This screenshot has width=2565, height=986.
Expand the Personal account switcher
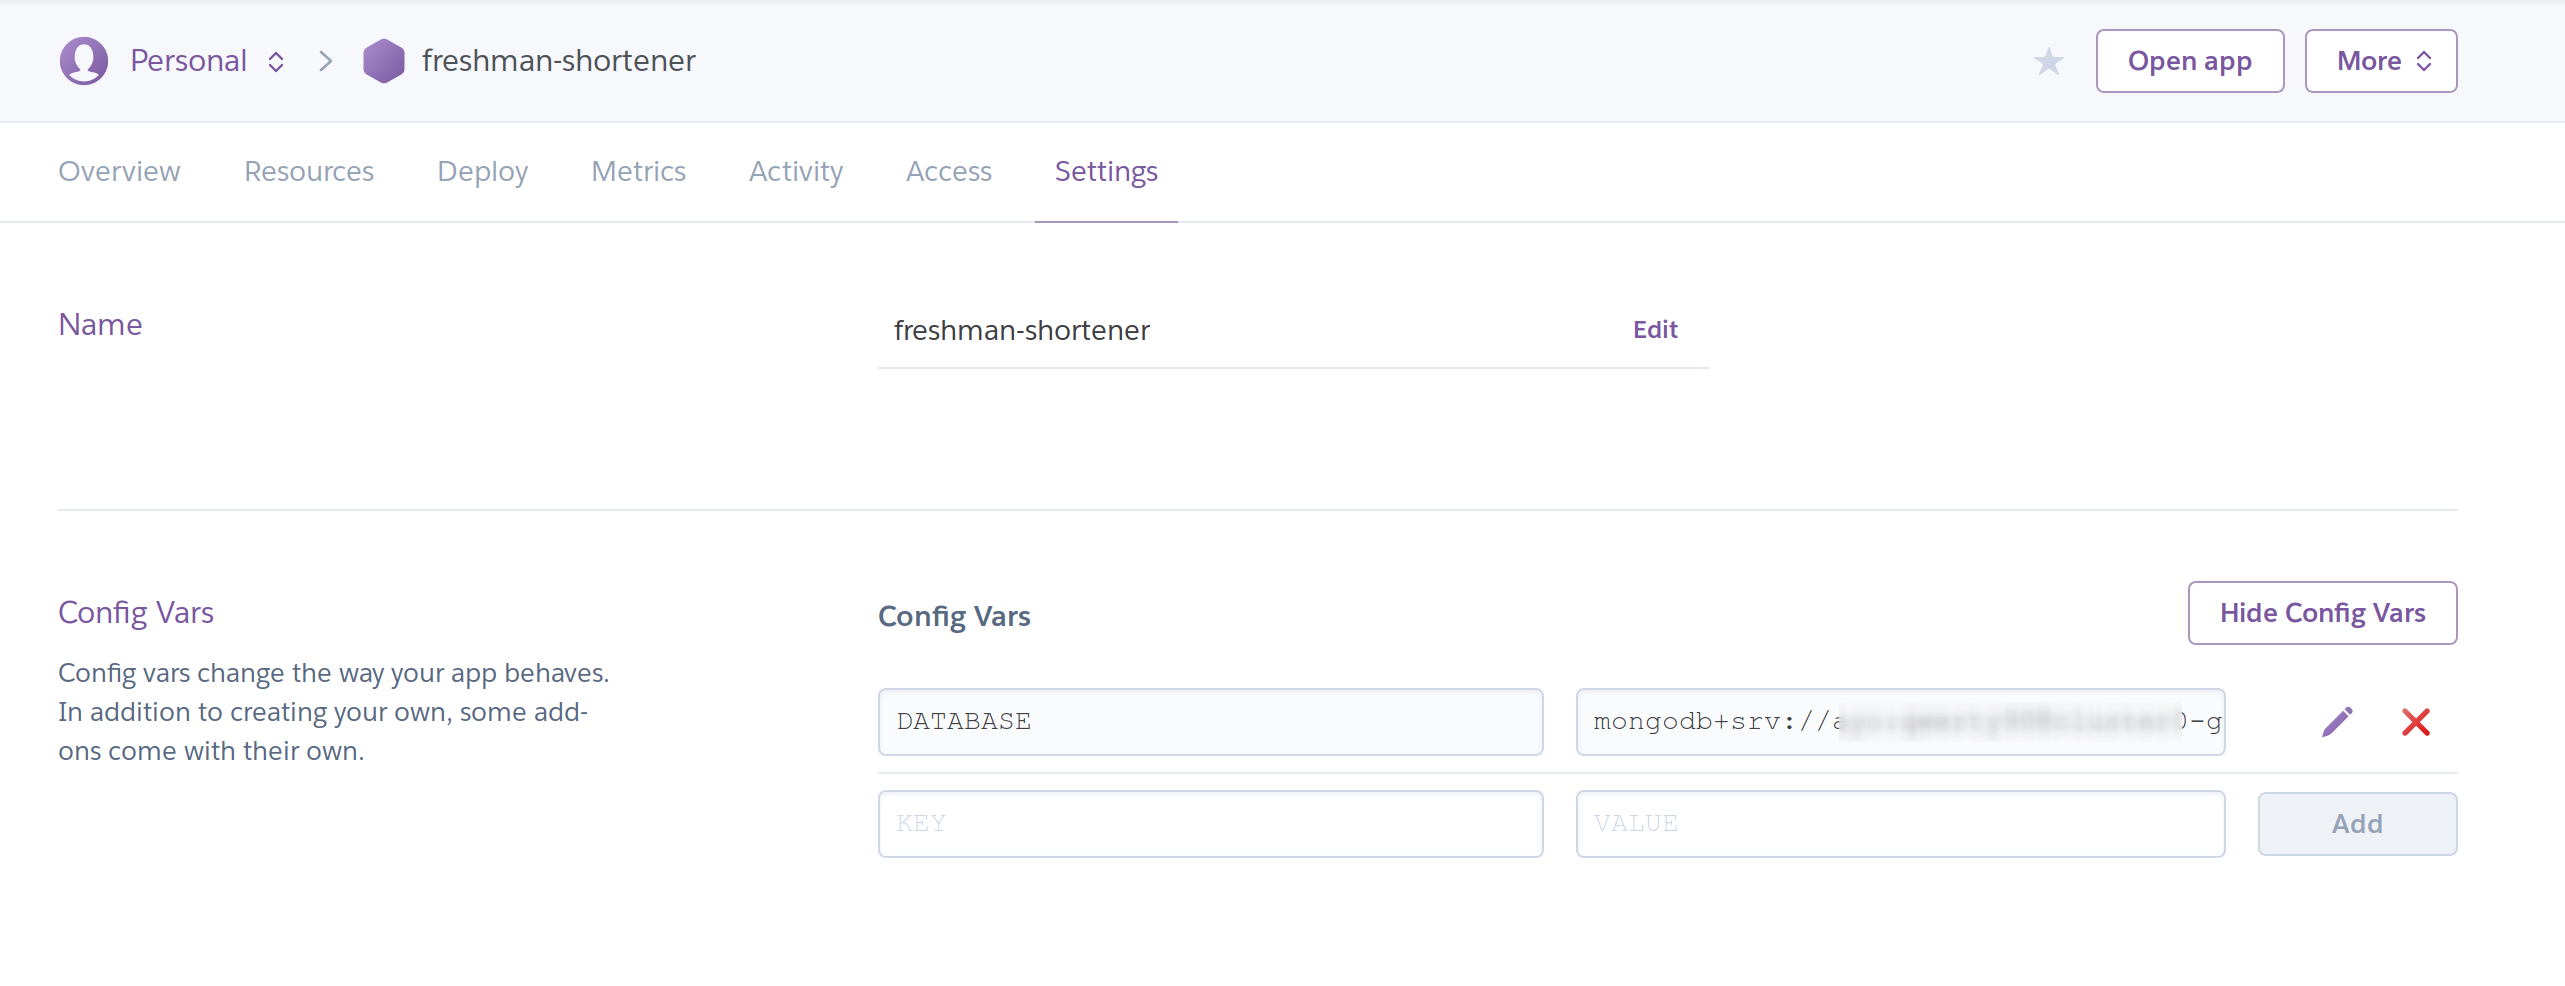[207, 61]
